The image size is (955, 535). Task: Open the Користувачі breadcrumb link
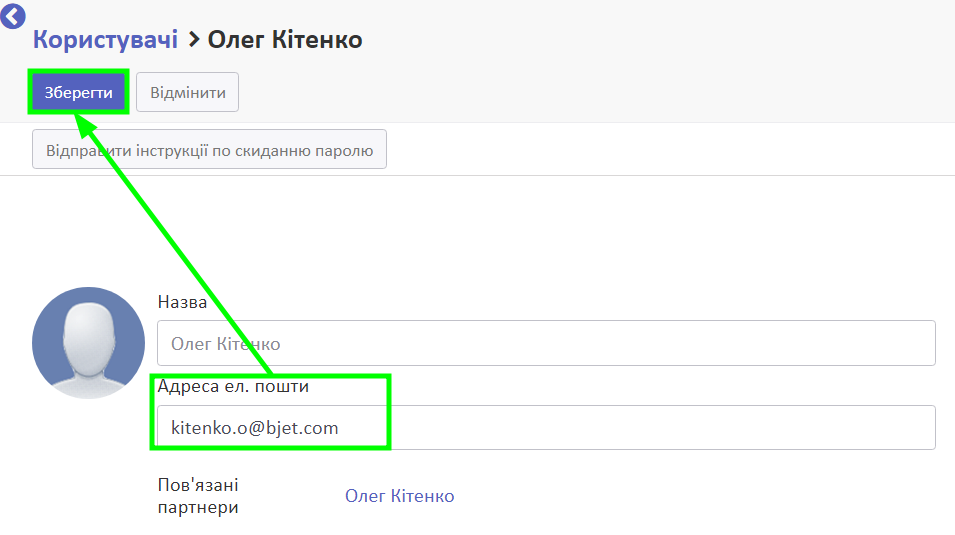[105, 40]
